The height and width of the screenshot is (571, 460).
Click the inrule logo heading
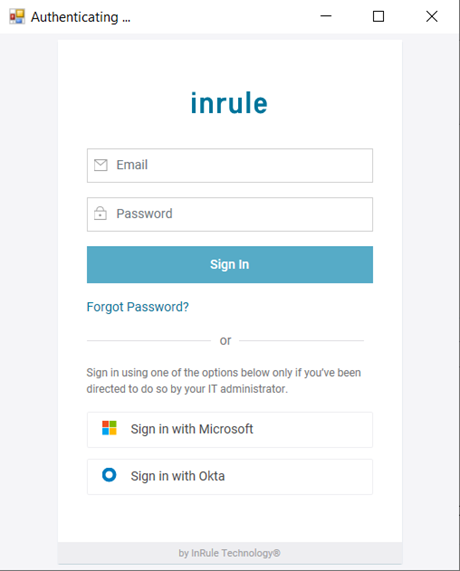pyautogui.click(x=229, y=103)
